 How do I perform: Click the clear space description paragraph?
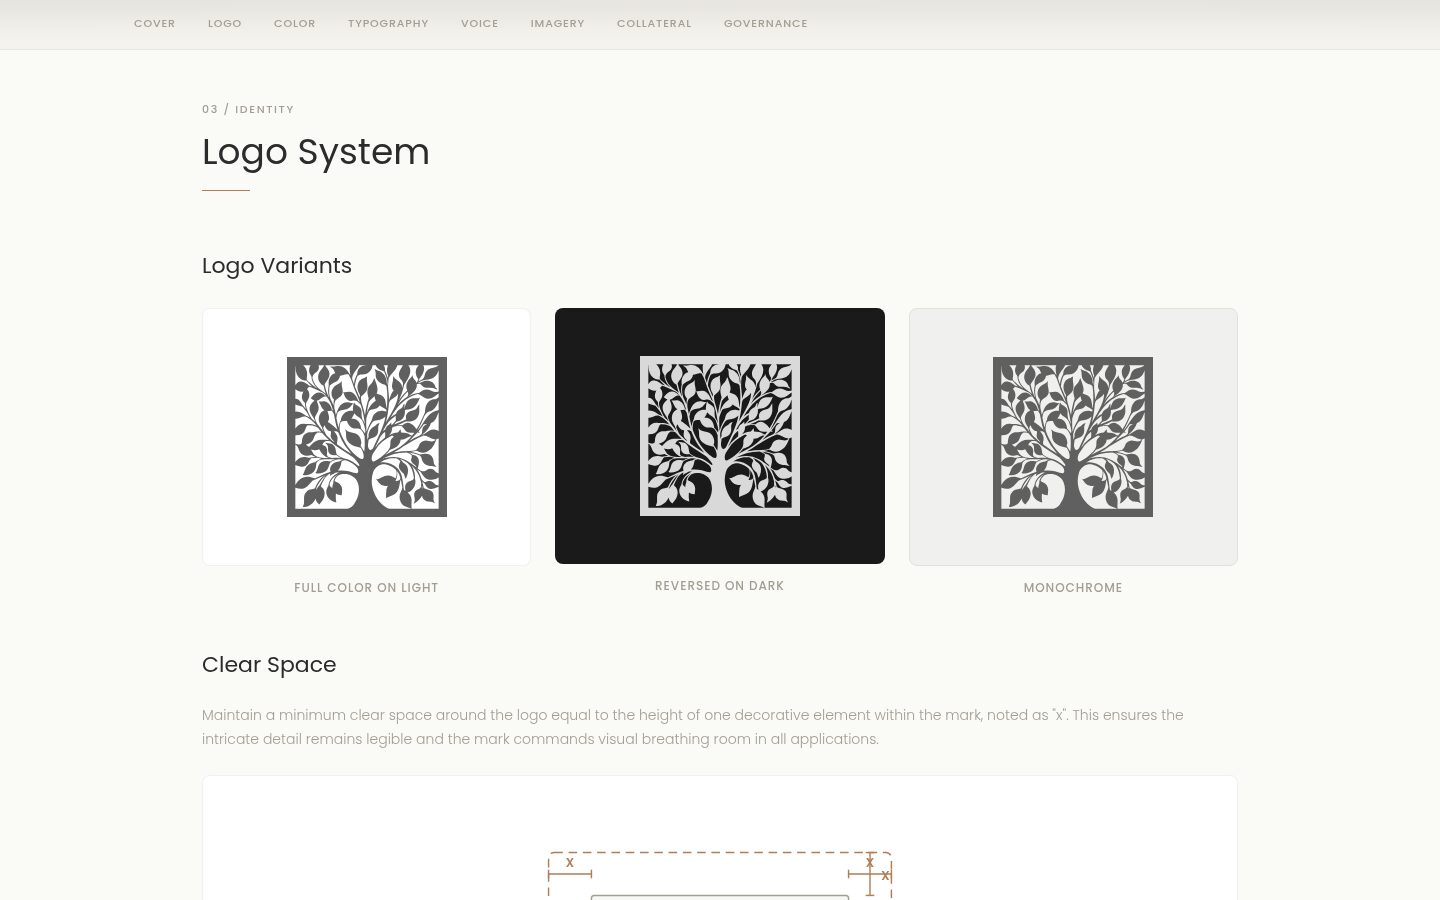693,727
